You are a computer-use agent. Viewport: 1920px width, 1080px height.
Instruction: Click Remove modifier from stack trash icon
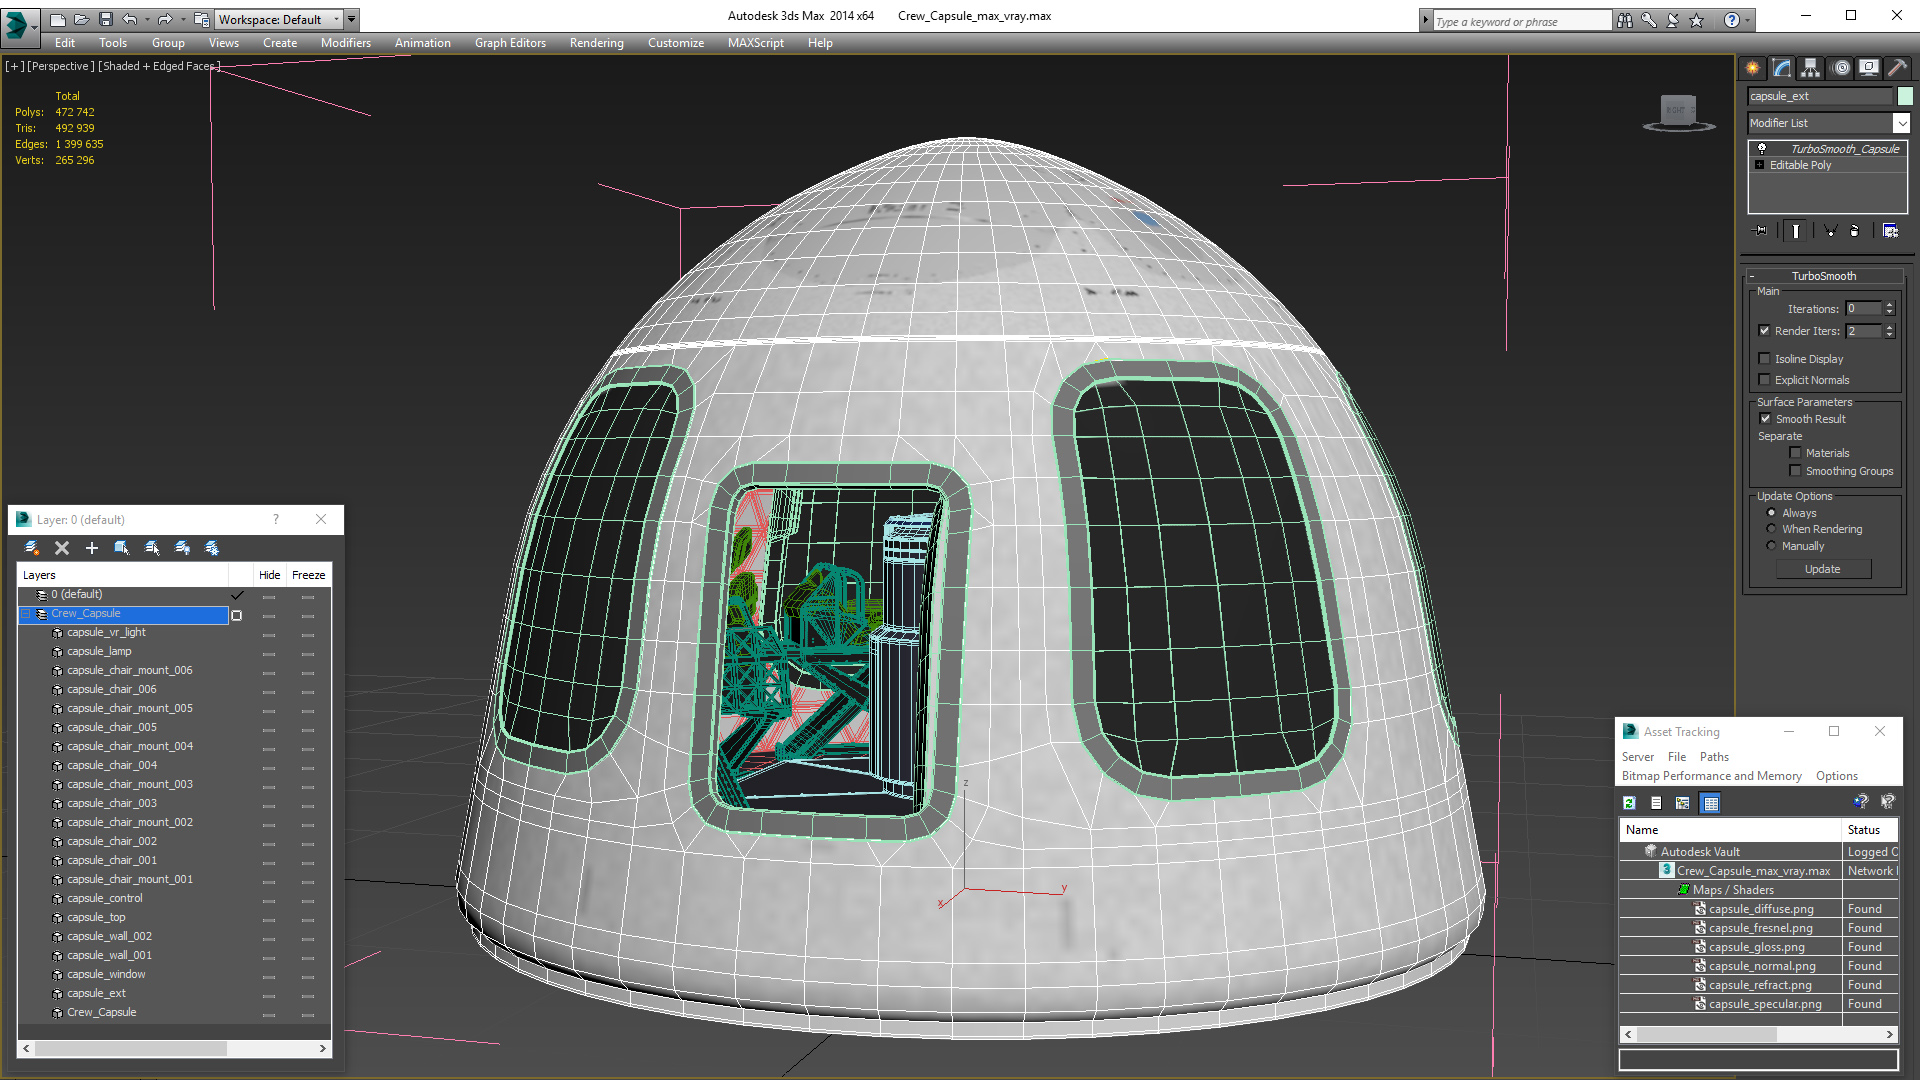(x=1854, y=231)
